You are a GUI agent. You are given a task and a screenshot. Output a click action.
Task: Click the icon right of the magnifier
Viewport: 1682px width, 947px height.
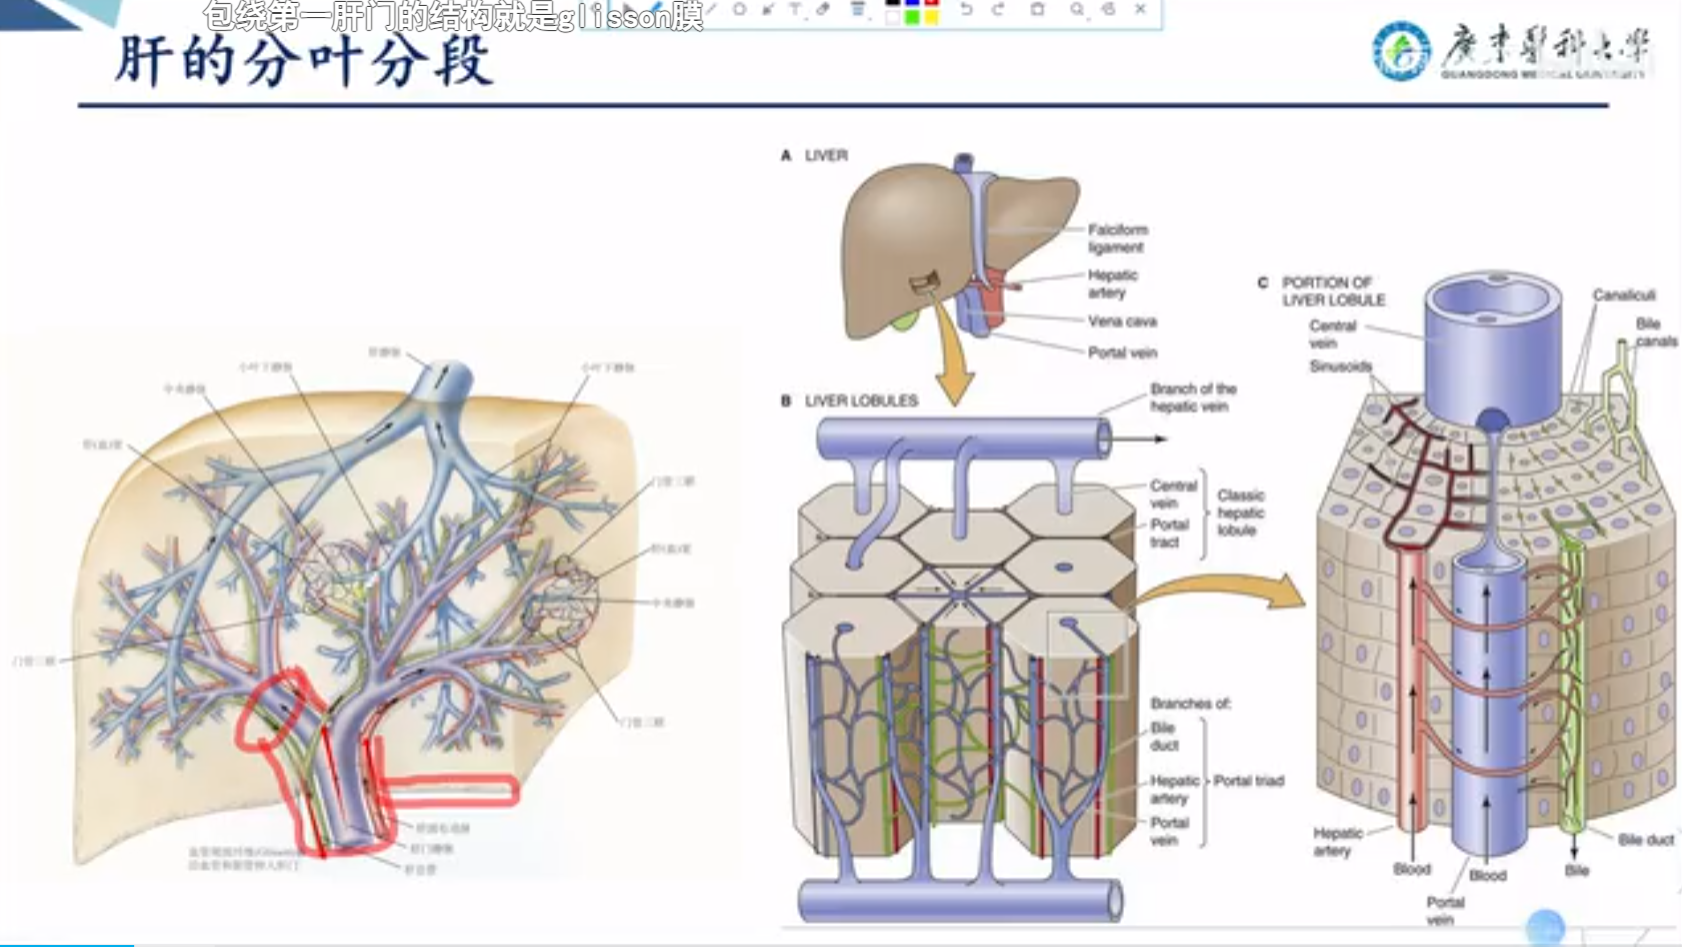pos(1108,9)
